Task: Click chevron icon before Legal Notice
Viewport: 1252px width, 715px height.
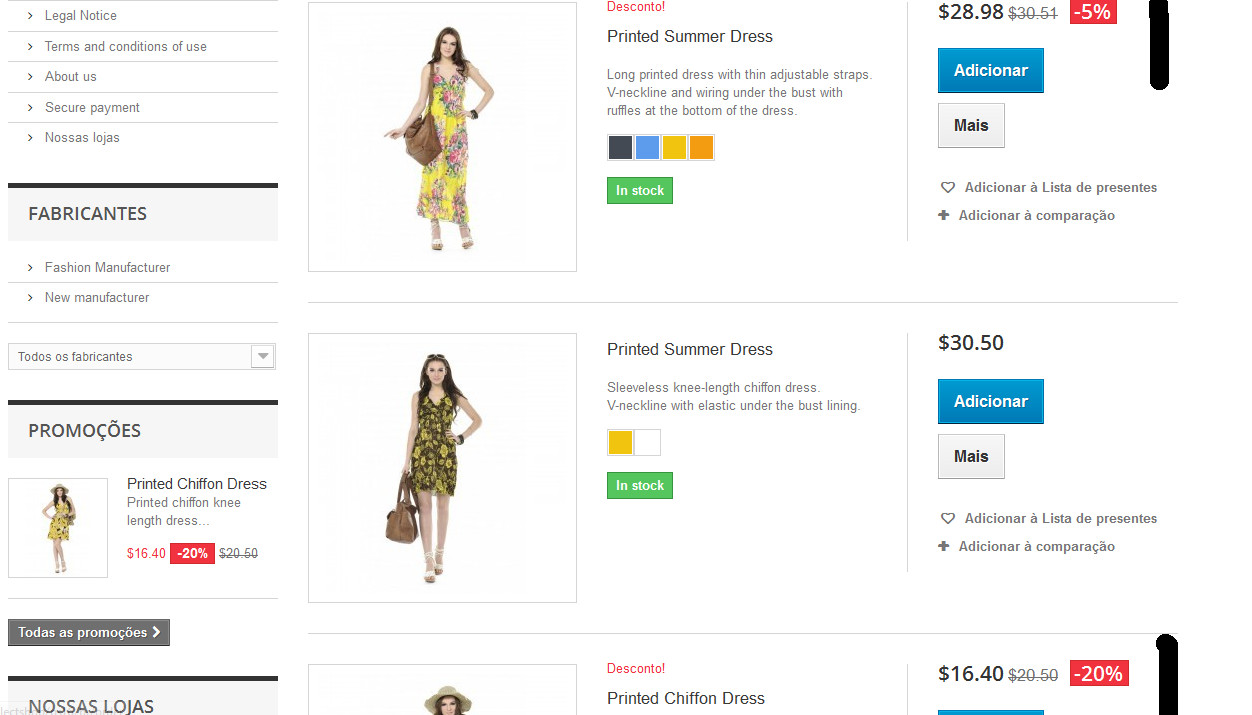Action: pos(31,16)
